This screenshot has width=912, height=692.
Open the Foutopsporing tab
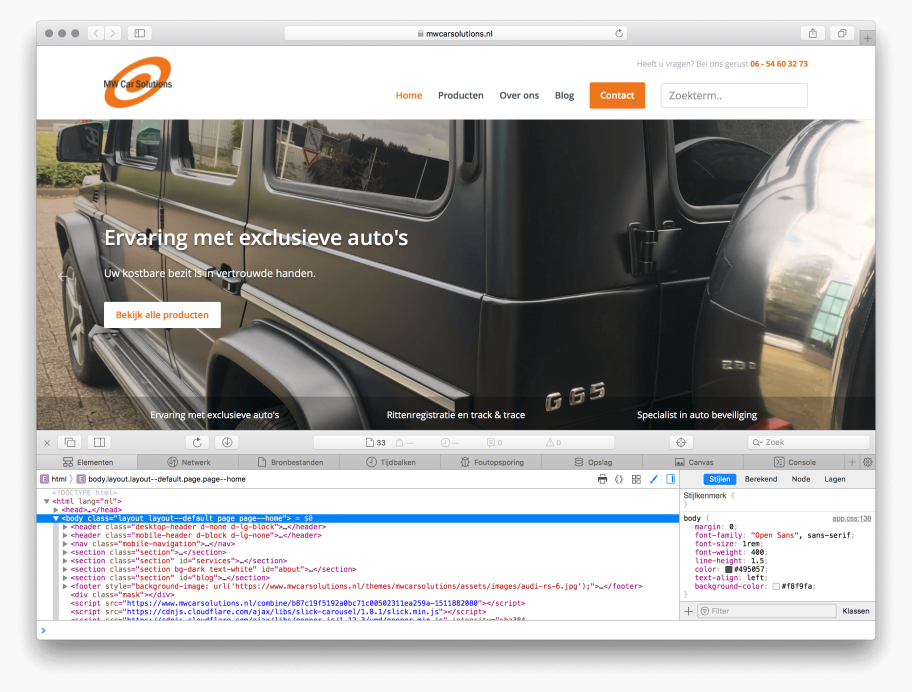[491, 462]
